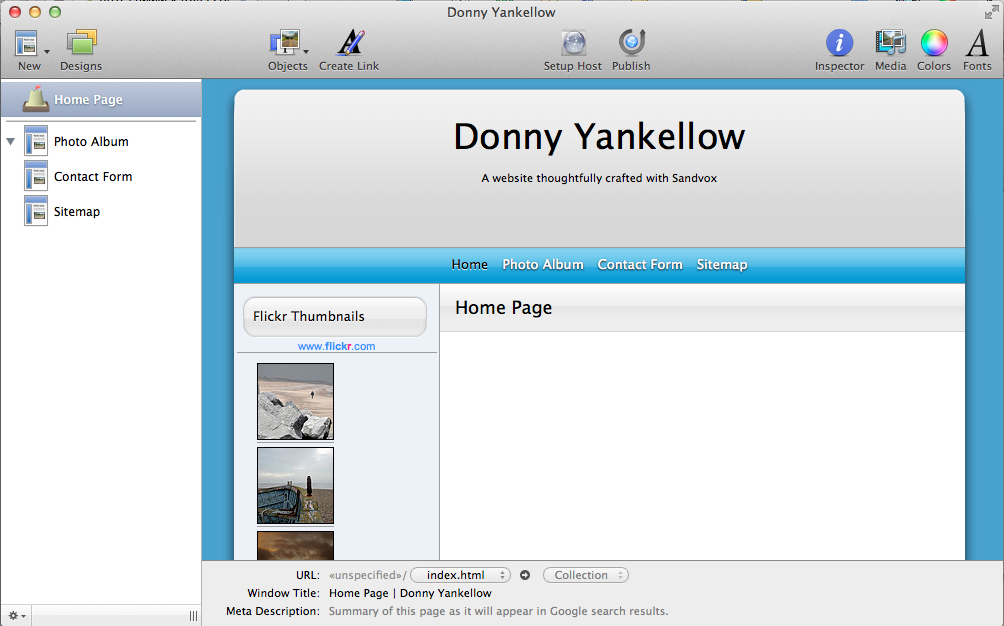Open the Collection type dropdown
This screenshot has width=1004, height=626.
[x=586, y=575]
